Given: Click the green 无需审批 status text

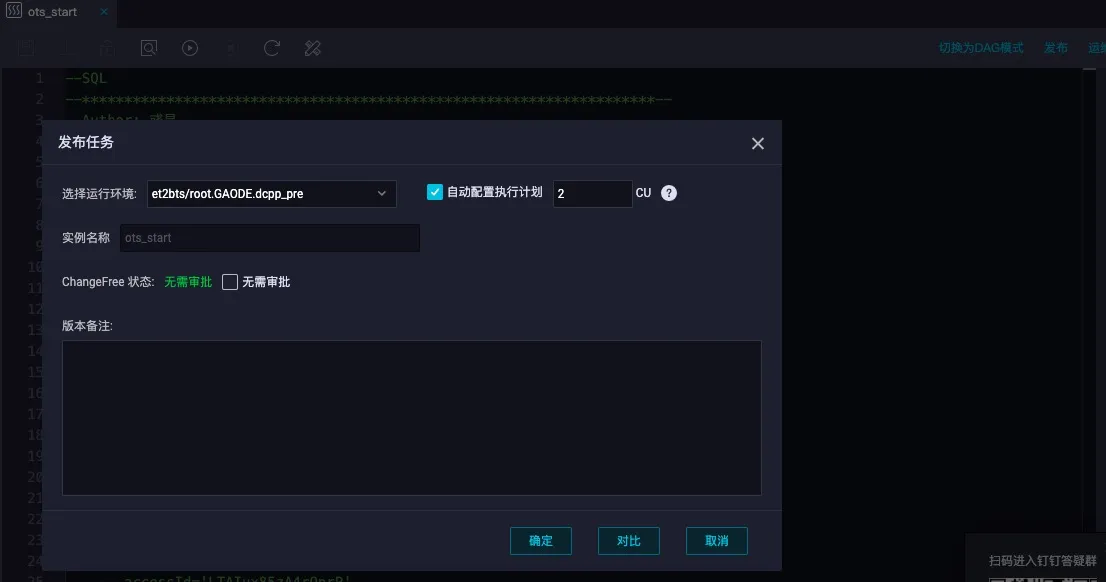Looking at the screenshot, I should click(188, 281).
